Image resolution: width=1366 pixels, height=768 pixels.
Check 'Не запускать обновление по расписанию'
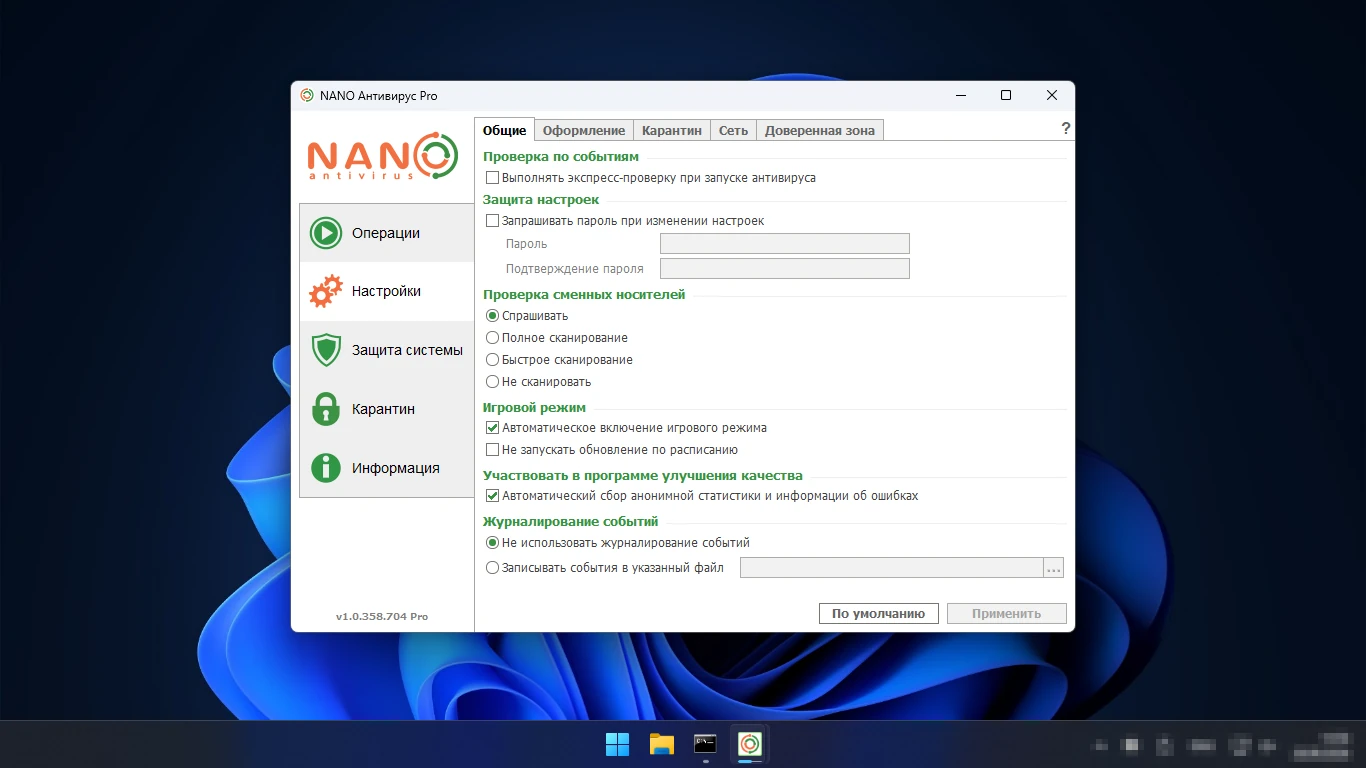[x=492, y=450]
